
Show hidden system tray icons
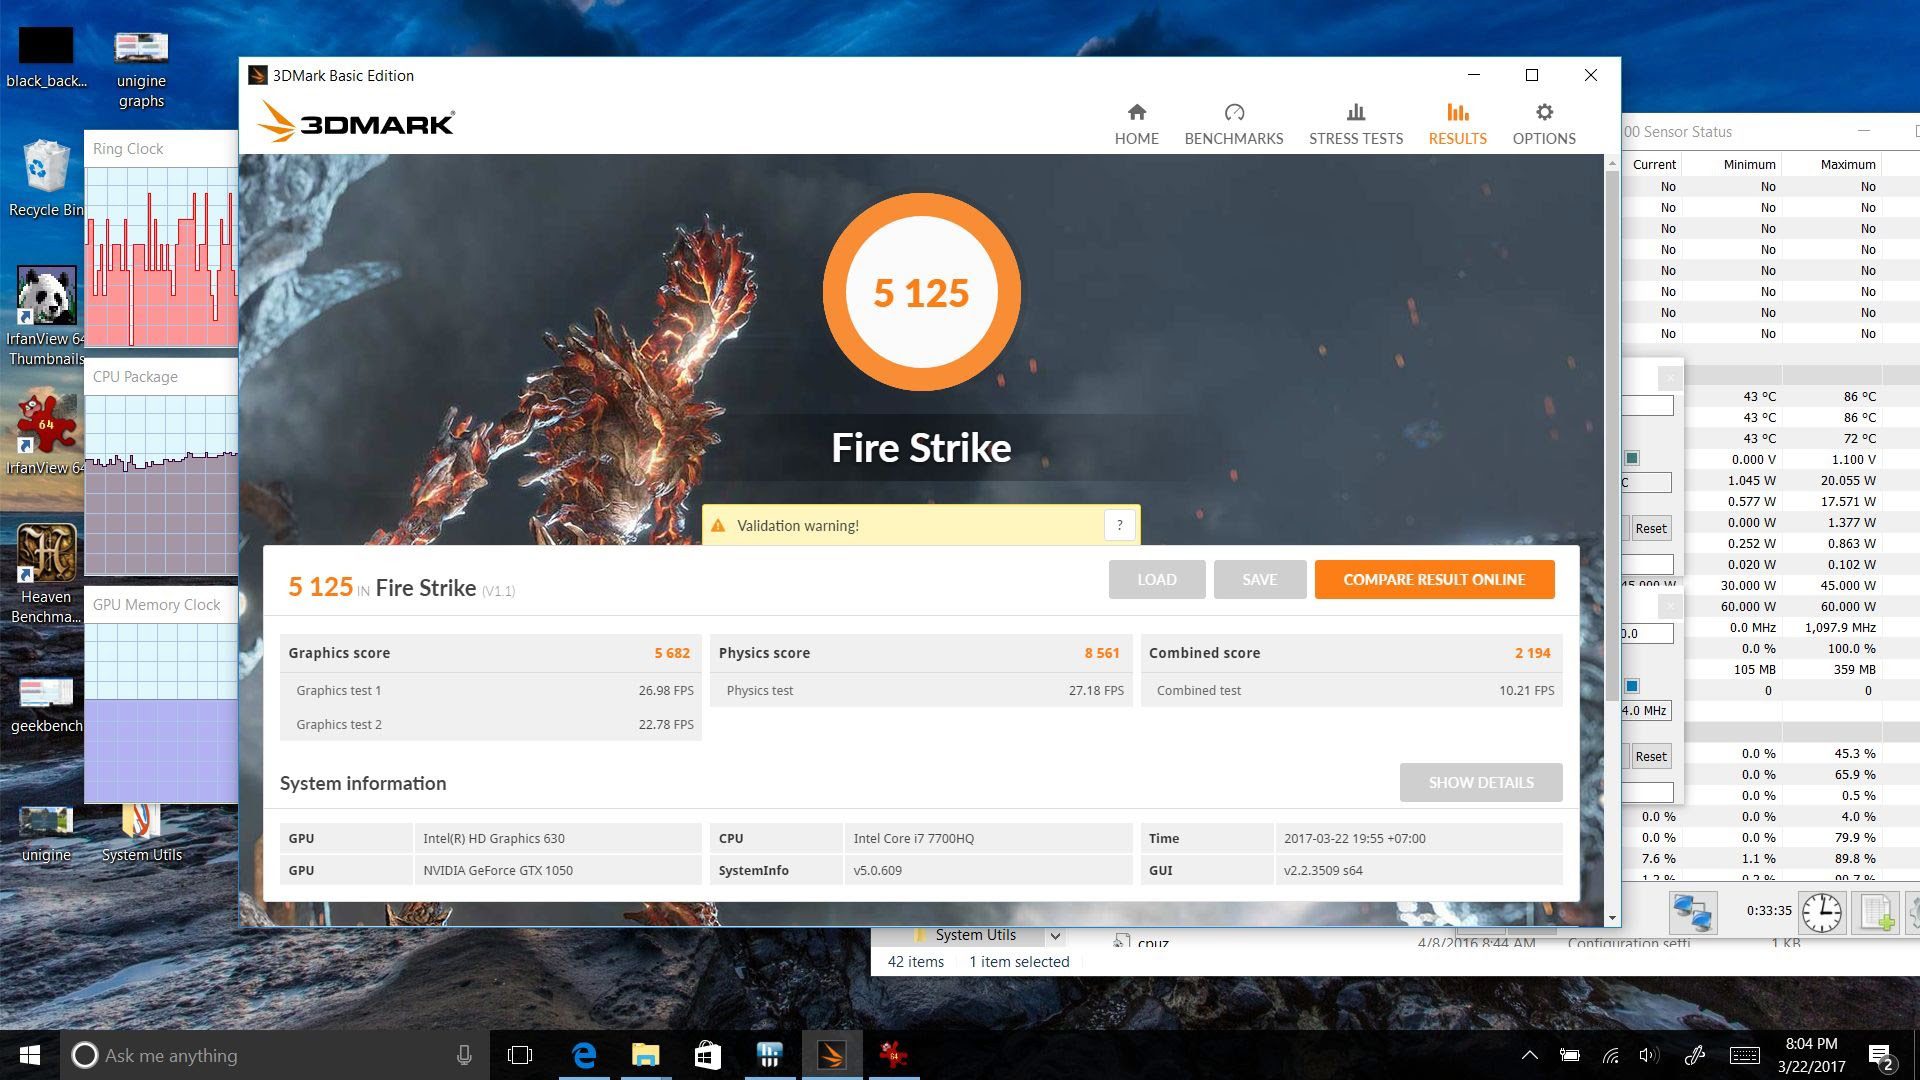click(1529, 1055)
